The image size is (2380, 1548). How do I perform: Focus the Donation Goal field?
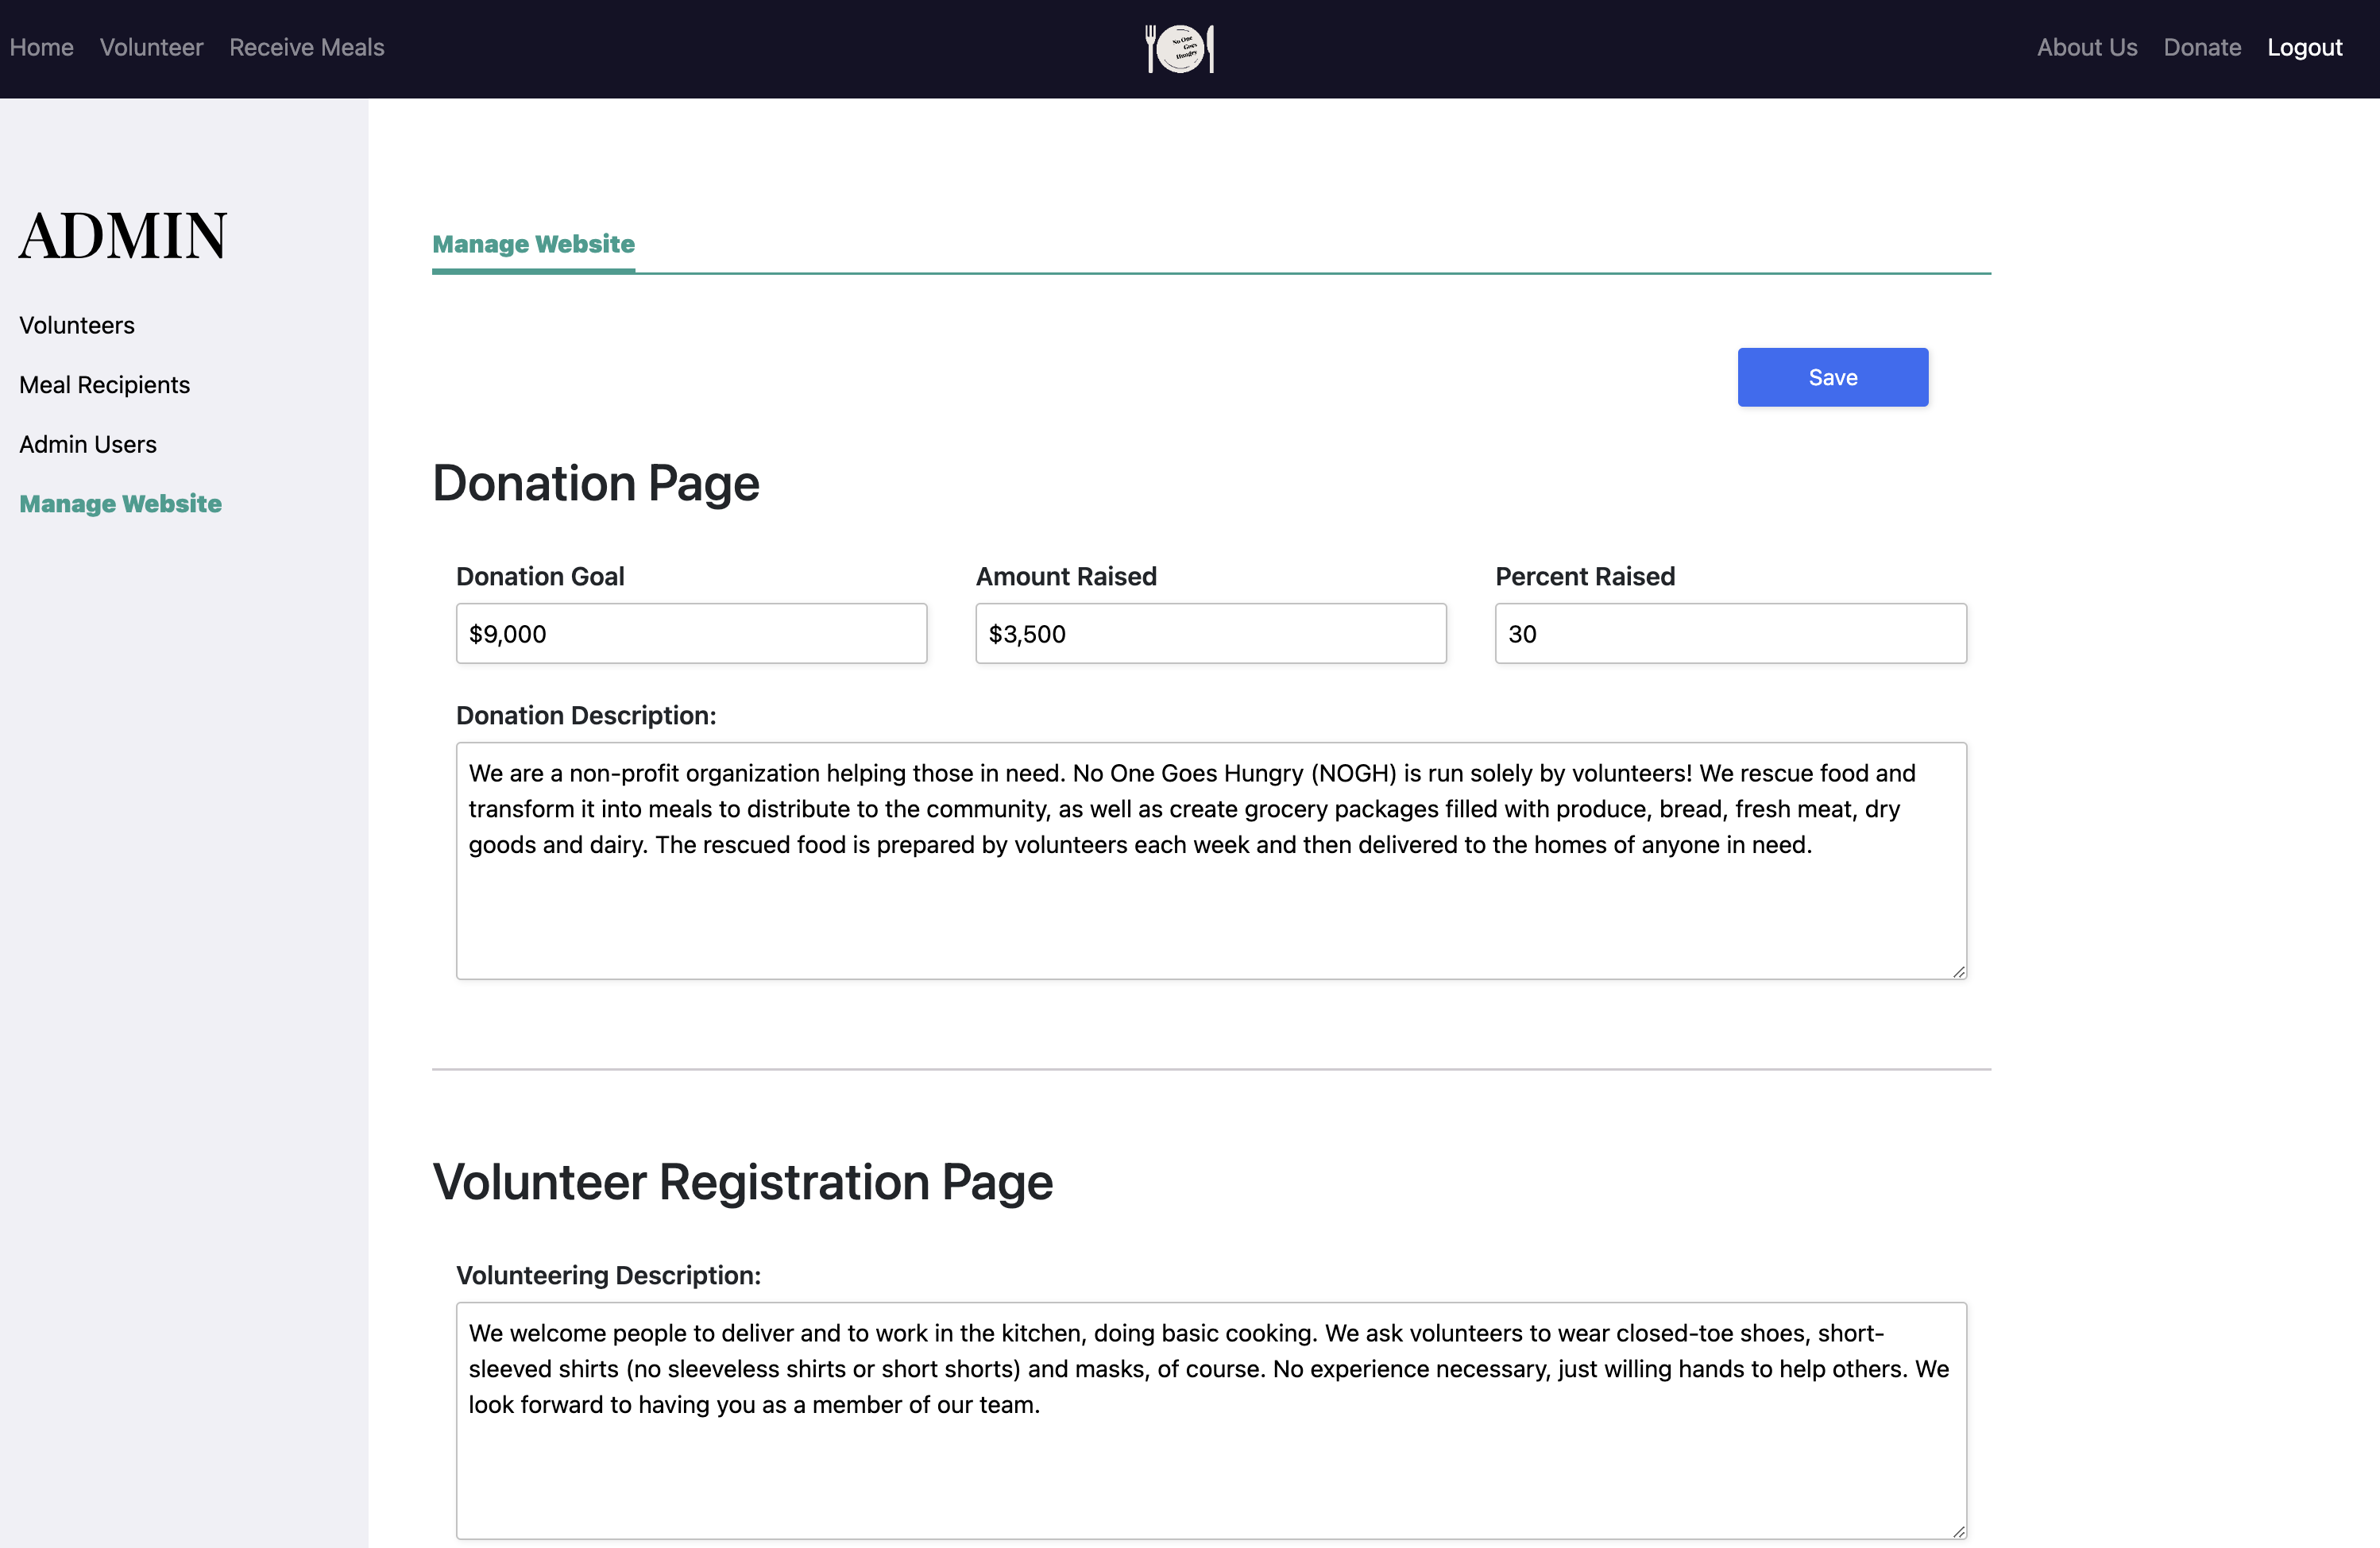[691, 633]
